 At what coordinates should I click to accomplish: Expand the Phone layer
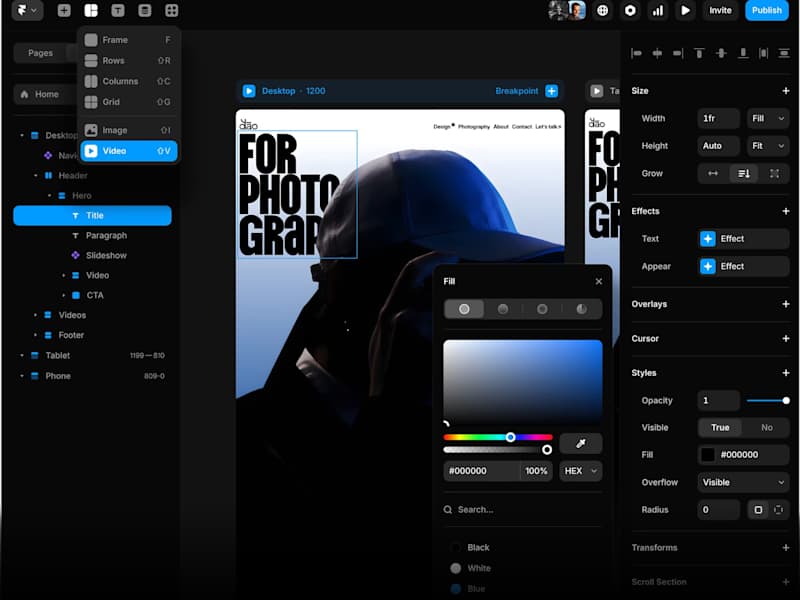(22, 376)
